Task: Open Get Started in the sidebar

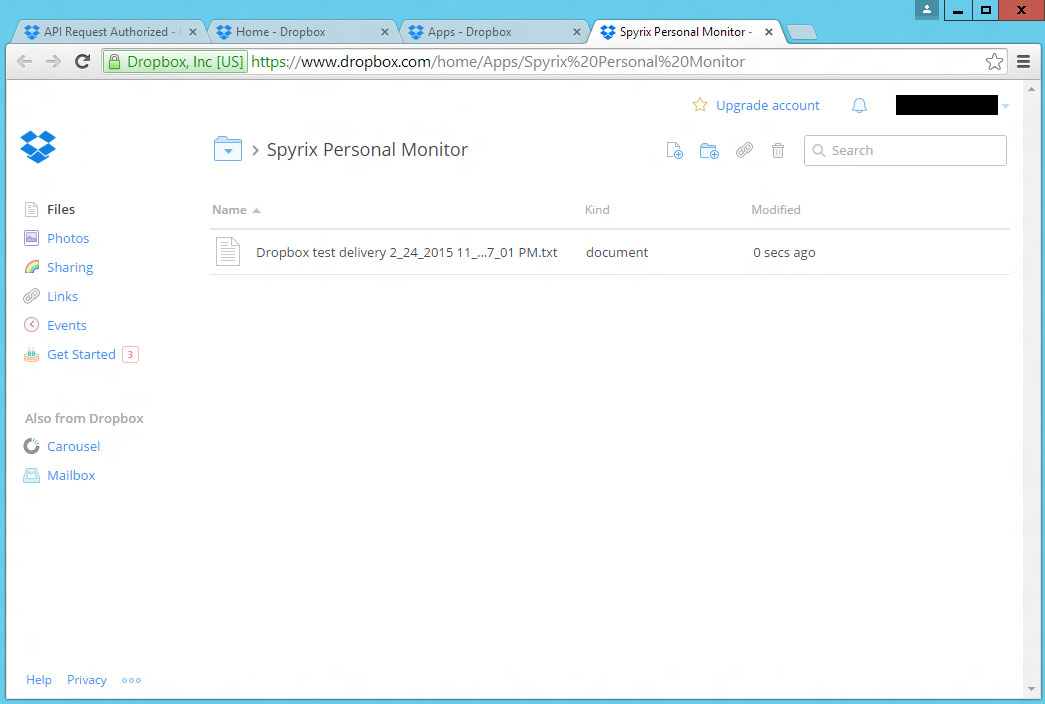Action: [81, 355]
